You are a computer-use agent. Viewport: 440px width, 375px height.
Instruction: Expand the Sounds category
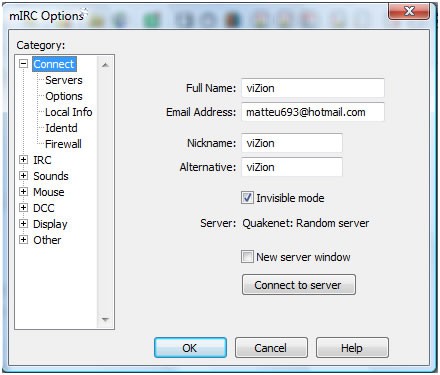coord(23,176)
